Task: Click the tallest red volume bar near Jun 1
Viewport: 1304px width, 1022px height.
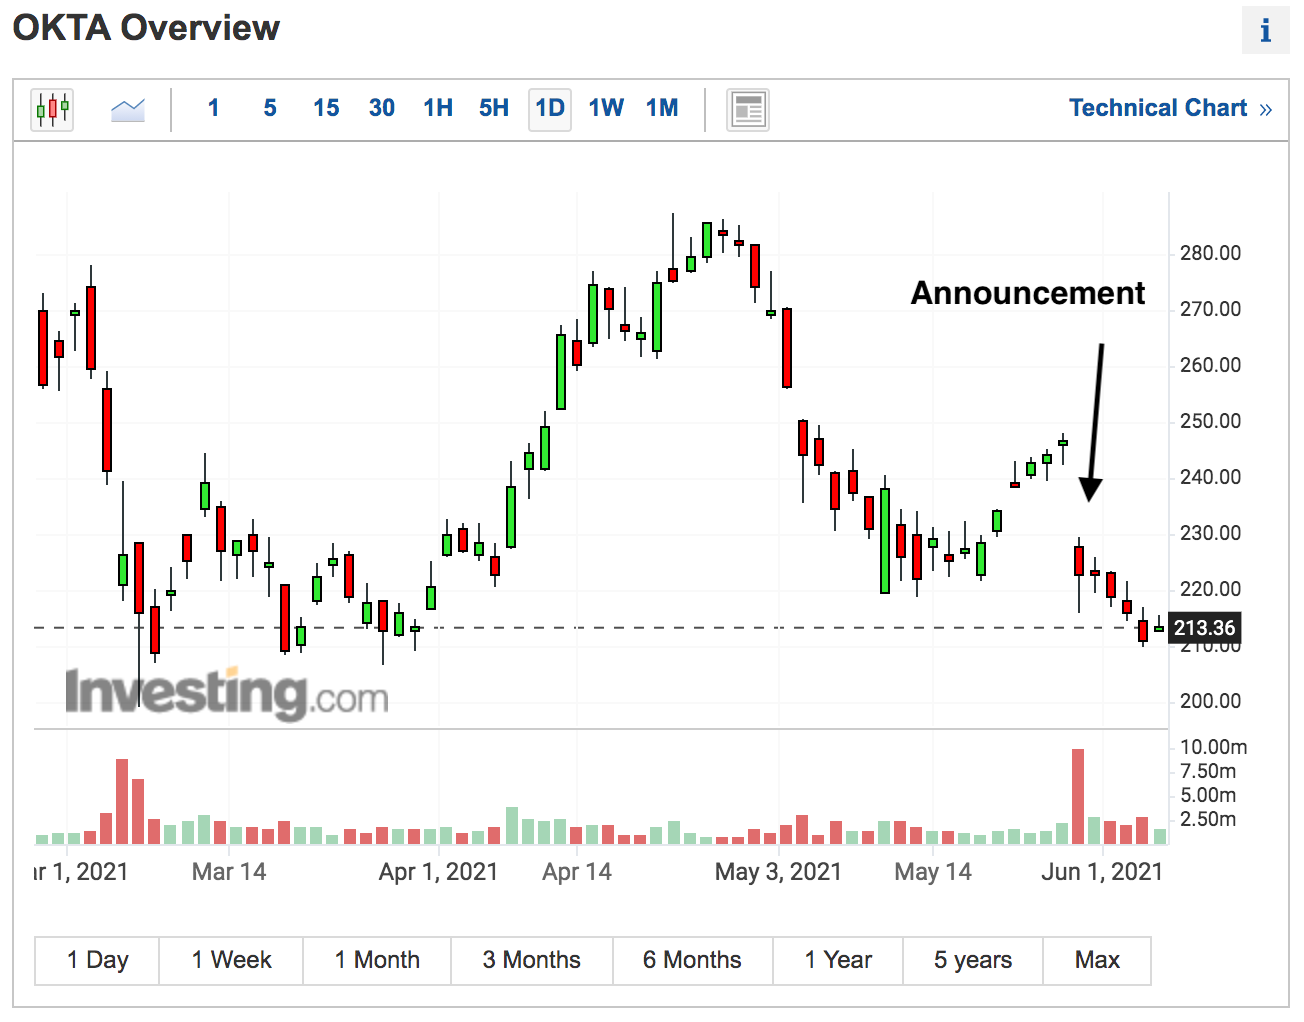Action: pyautogui.click(x=1078, y=797)
